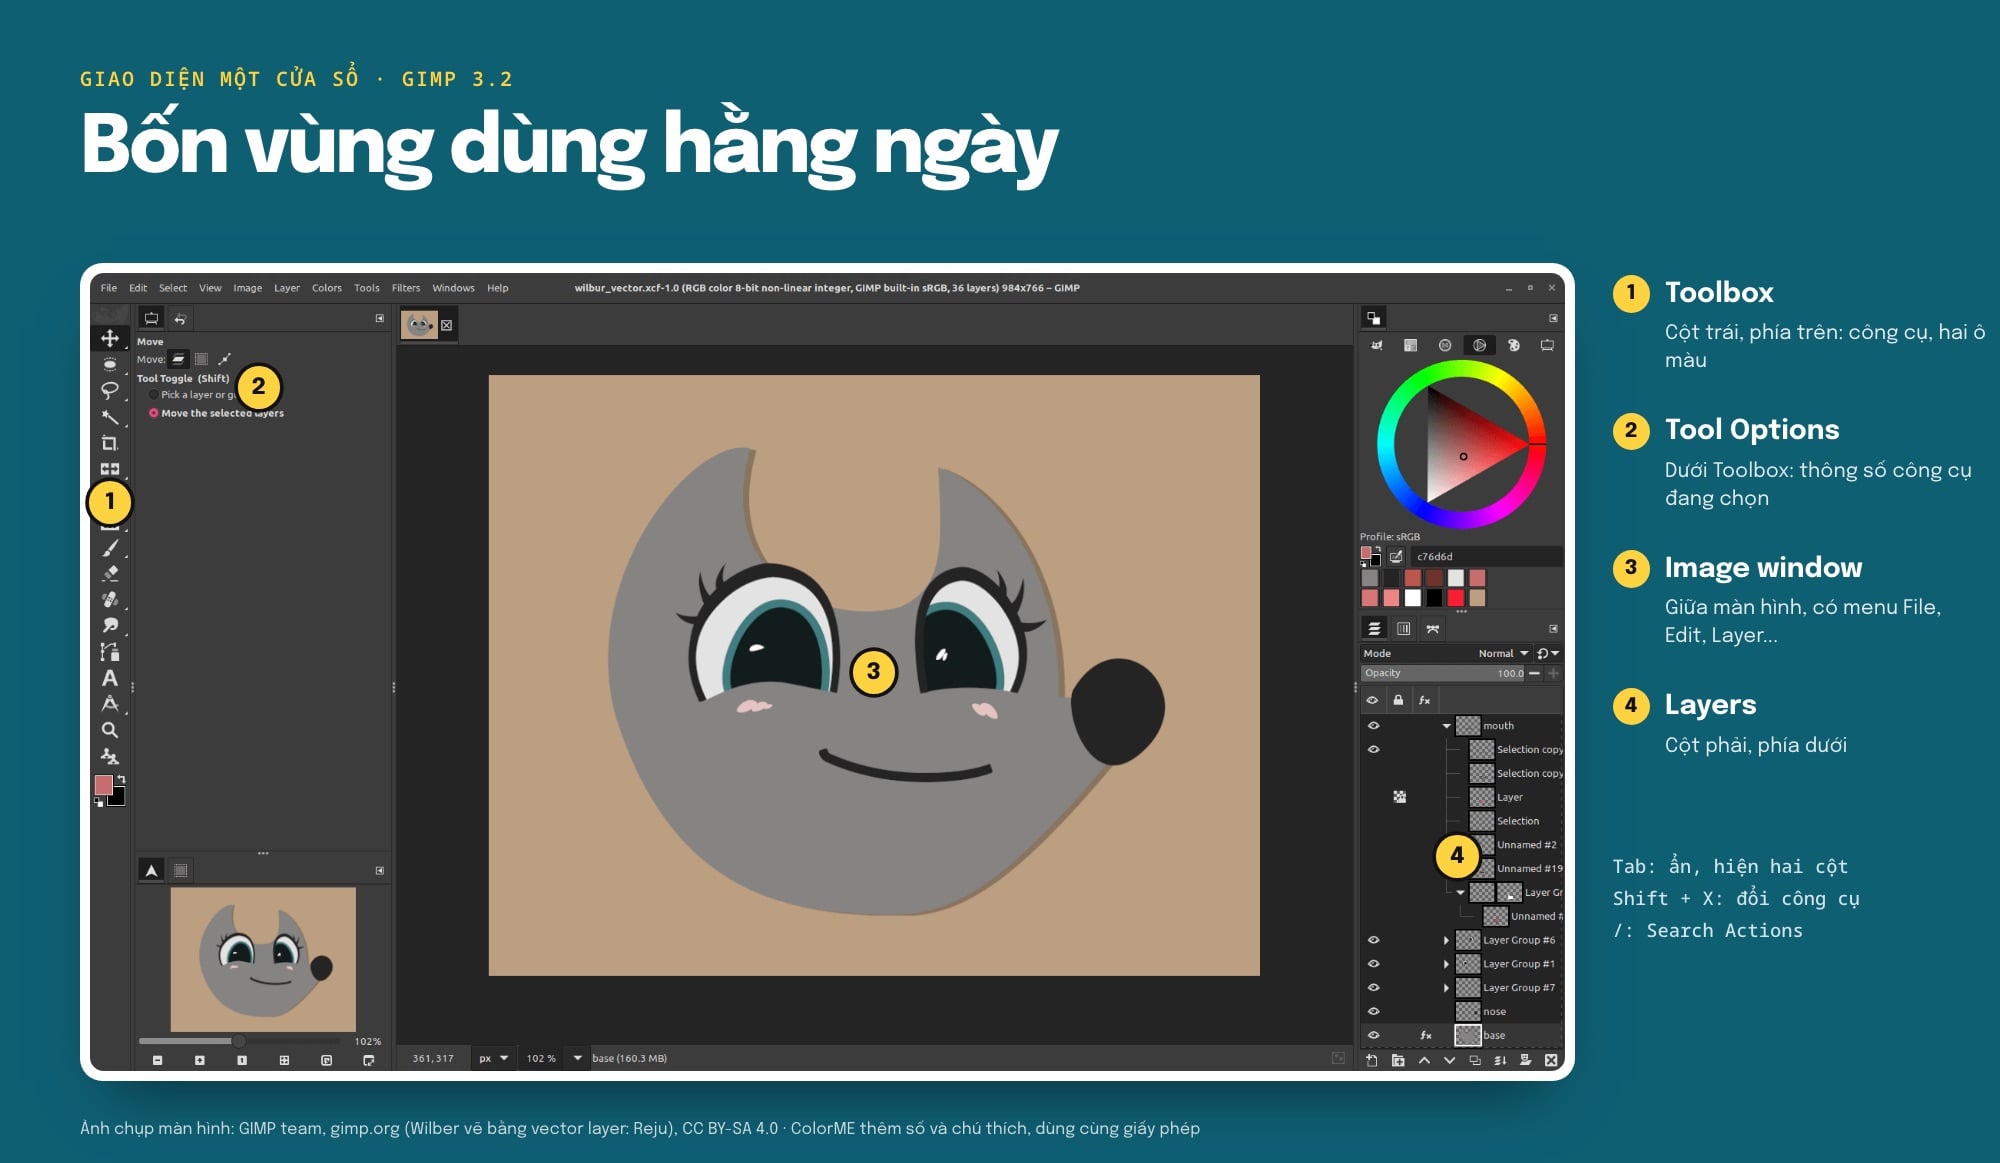Image resolution: width=2000 pixels, height=1163 pixels.
Task: Select the Measure tool
Action: click(110, 704)
